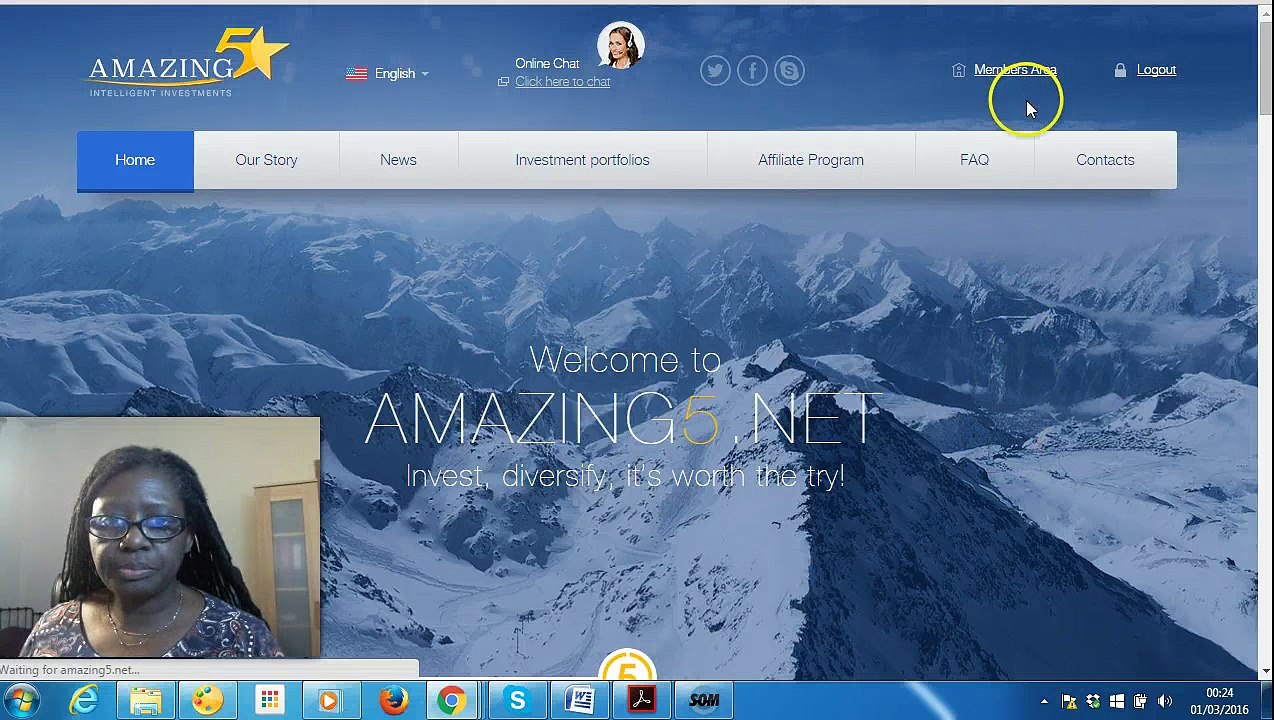Open the English language dropdown

tap(388, 74)
